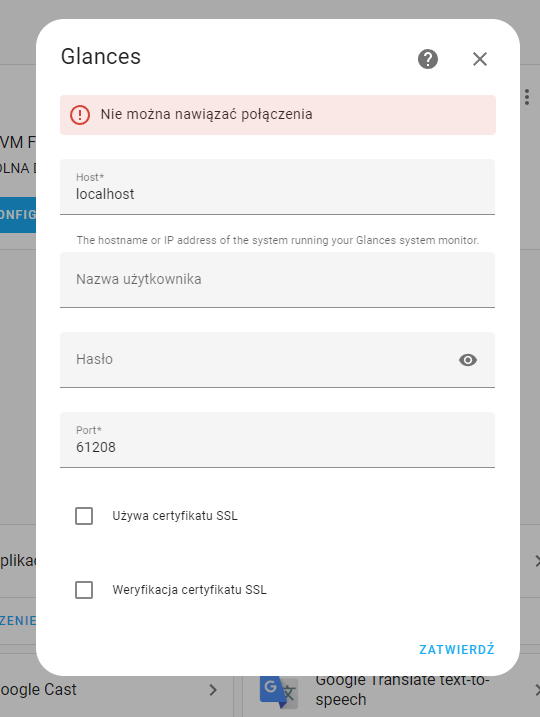Image resolution: width=540 pixels, height=717 pixels.
Task: Click the blue button behind the dialog
Action: click(18, 215)
